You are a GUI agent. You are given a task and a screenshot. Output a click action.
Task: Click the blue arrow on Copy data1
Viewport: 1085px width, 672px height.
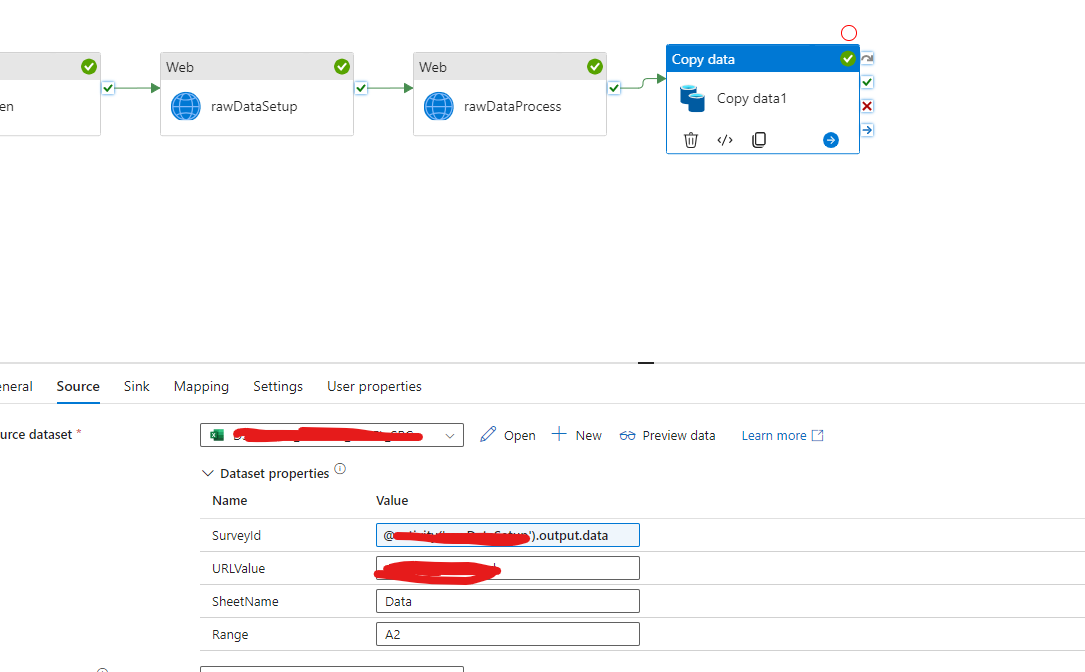(831, 139)
